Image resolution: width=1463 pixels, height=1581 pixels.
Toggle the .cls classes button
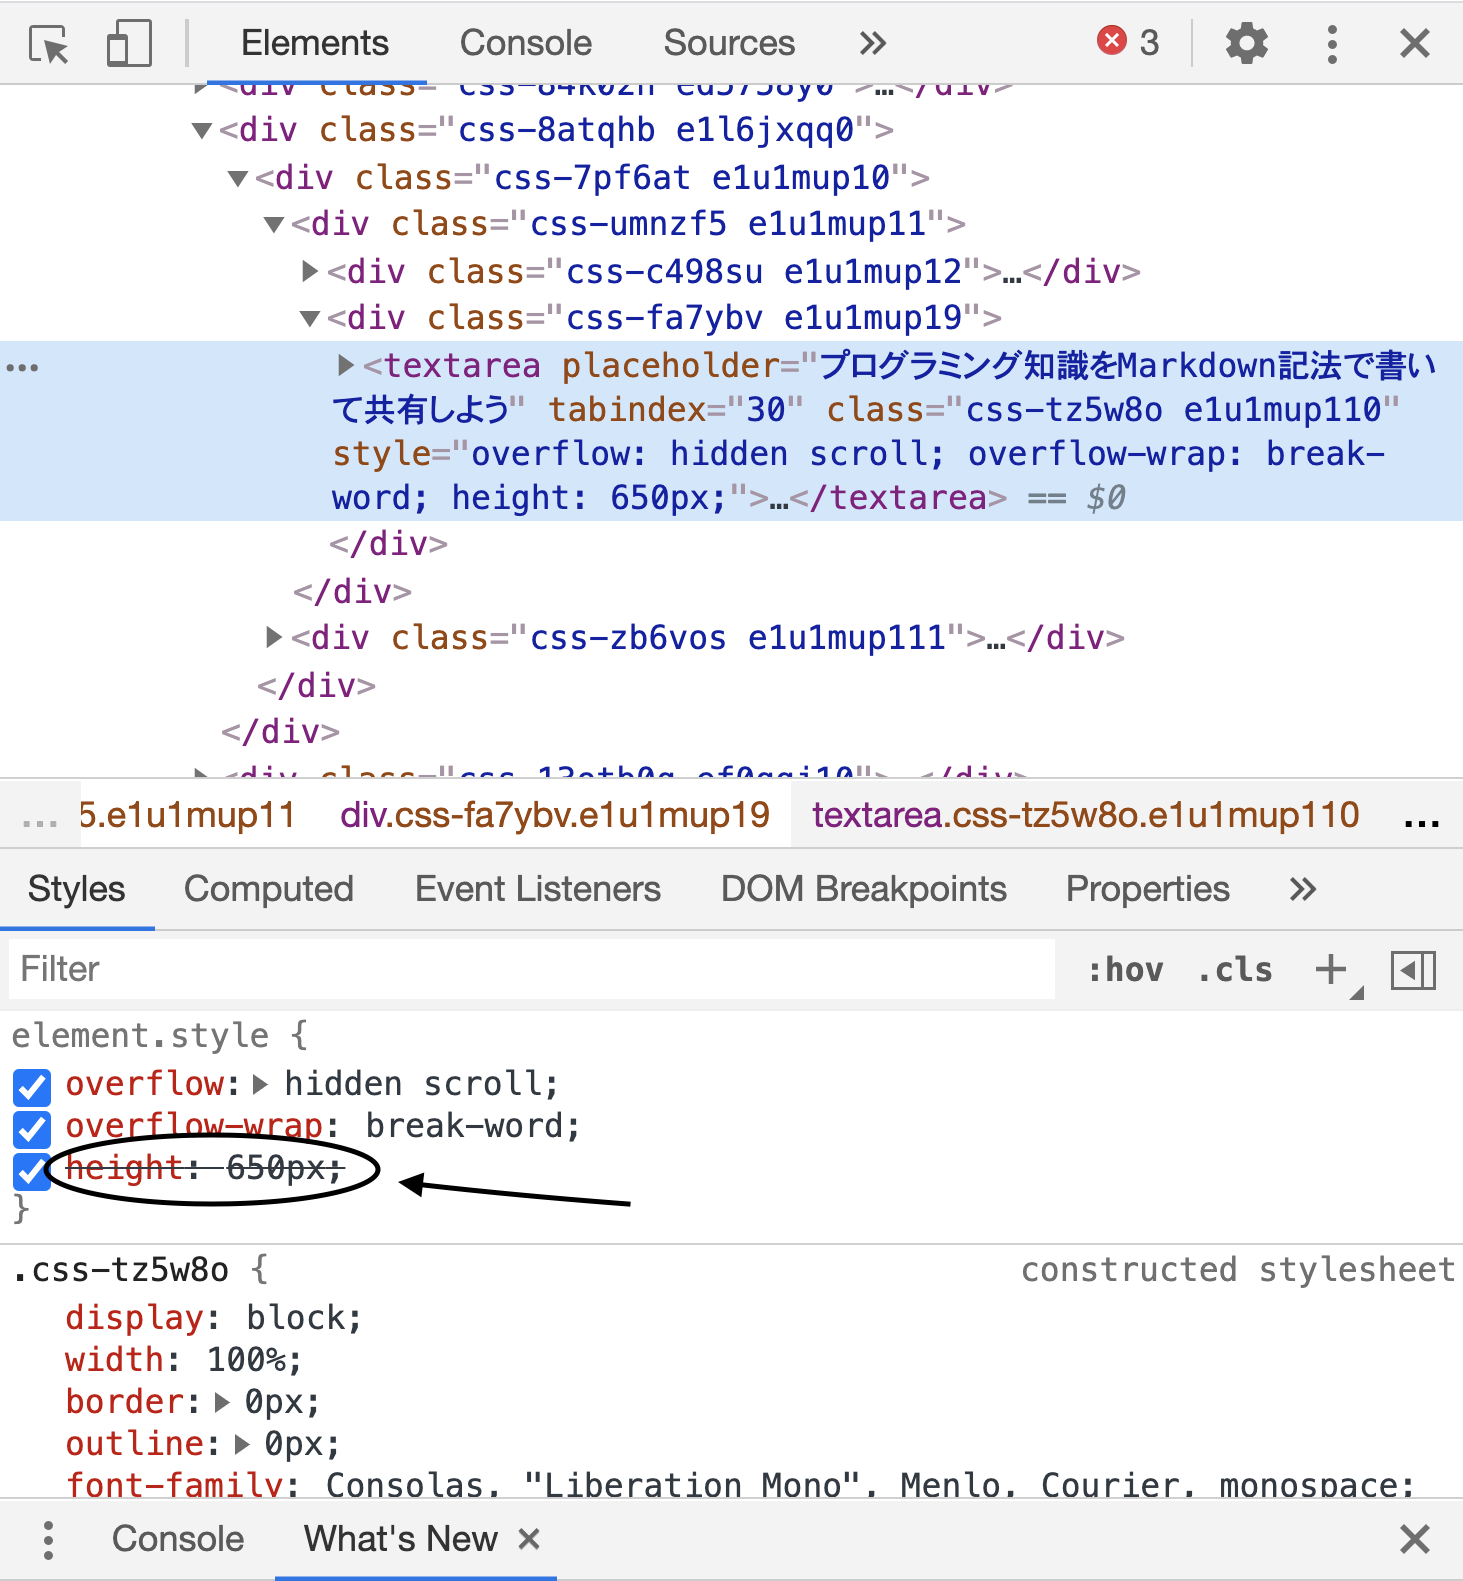[1236, 970]
